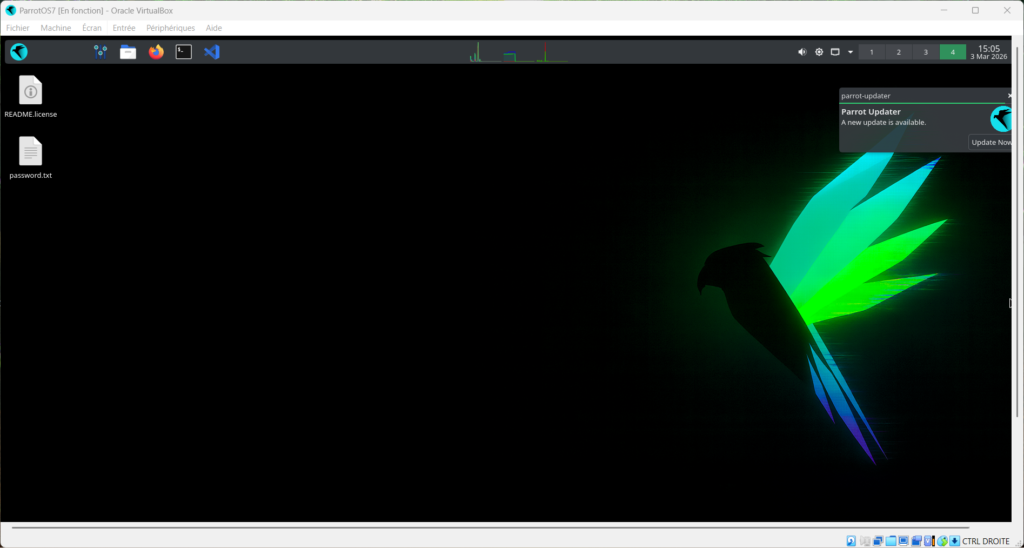Open the control center mixer icon
This screenshot has height=548, width=1024.
pyautogui.click(x=100, y=52)
